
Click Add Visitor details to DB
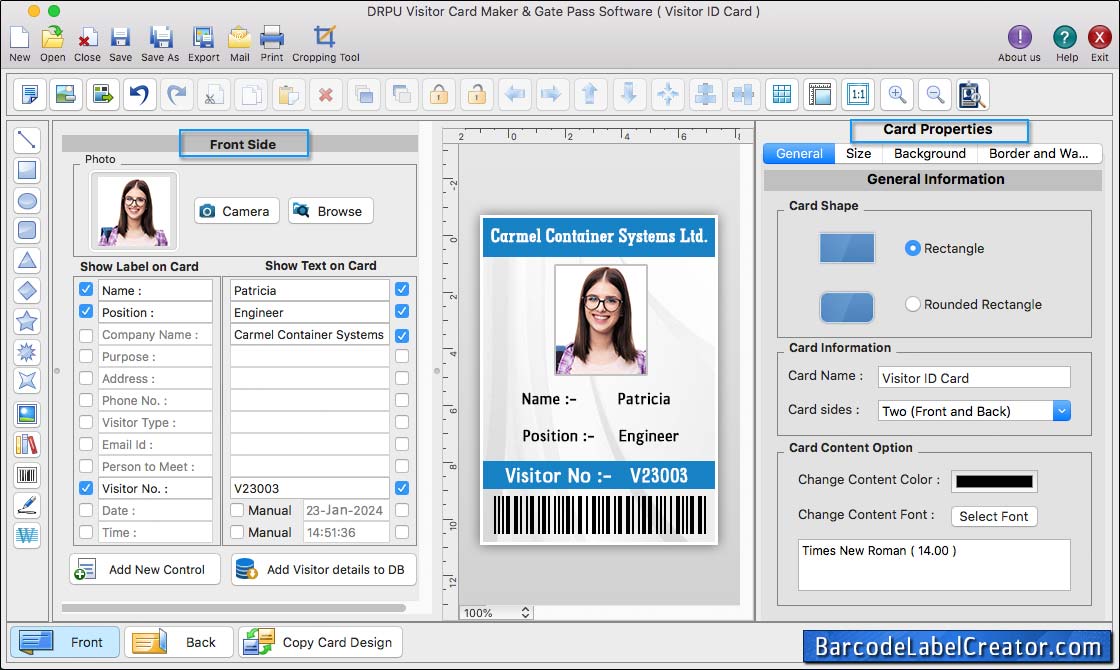click(x=324, y=569)
